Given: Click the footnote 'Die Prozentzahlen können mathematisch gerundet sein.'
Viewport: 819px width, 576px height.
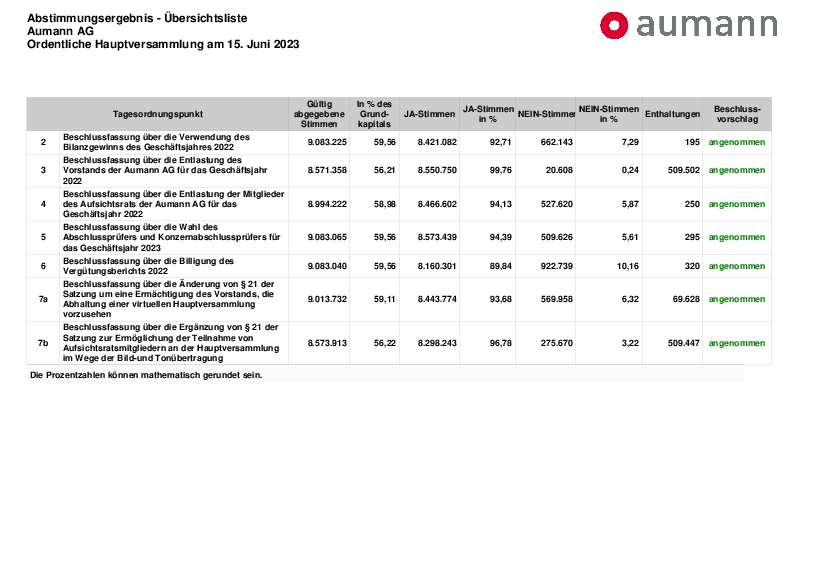Looking at the screenshot, I should (146, 375).
